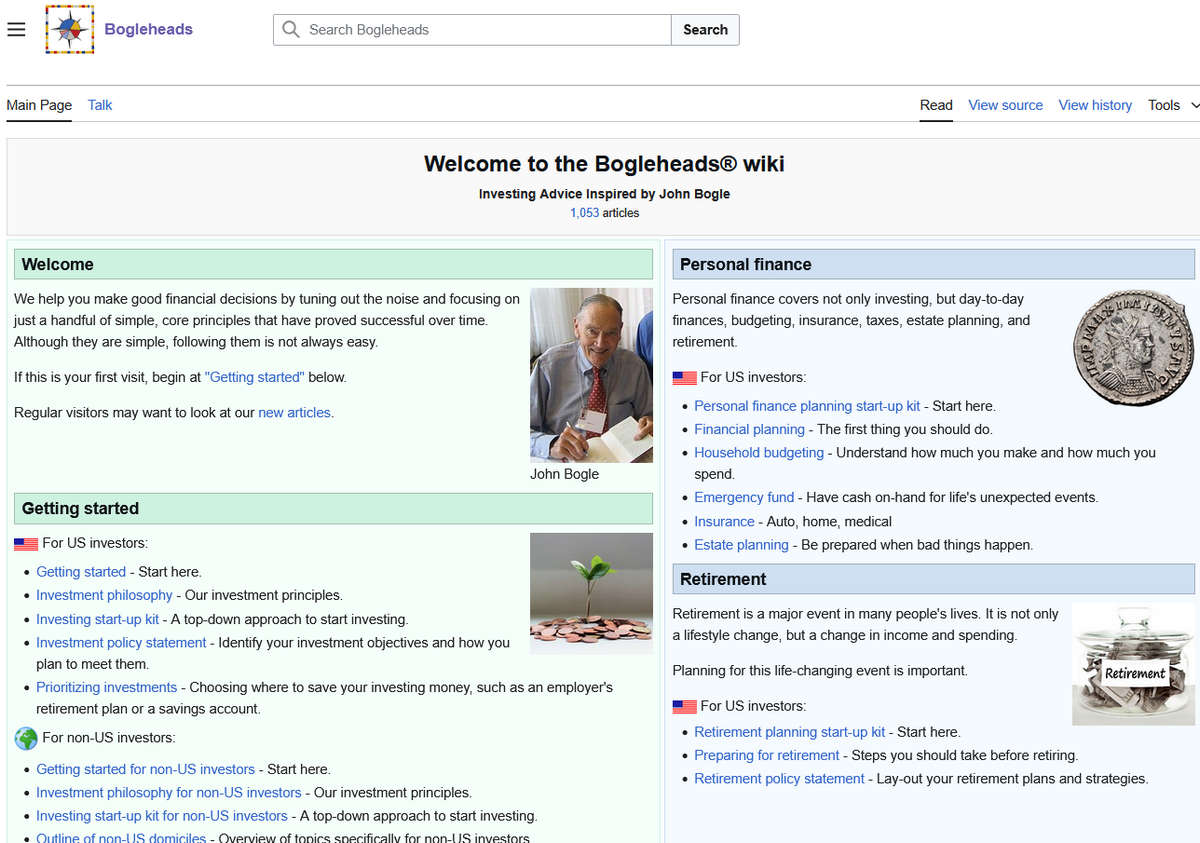Click the US flag in Retirement section
1200x843 pixels.
pyautogui.click(x=684, y=706)
